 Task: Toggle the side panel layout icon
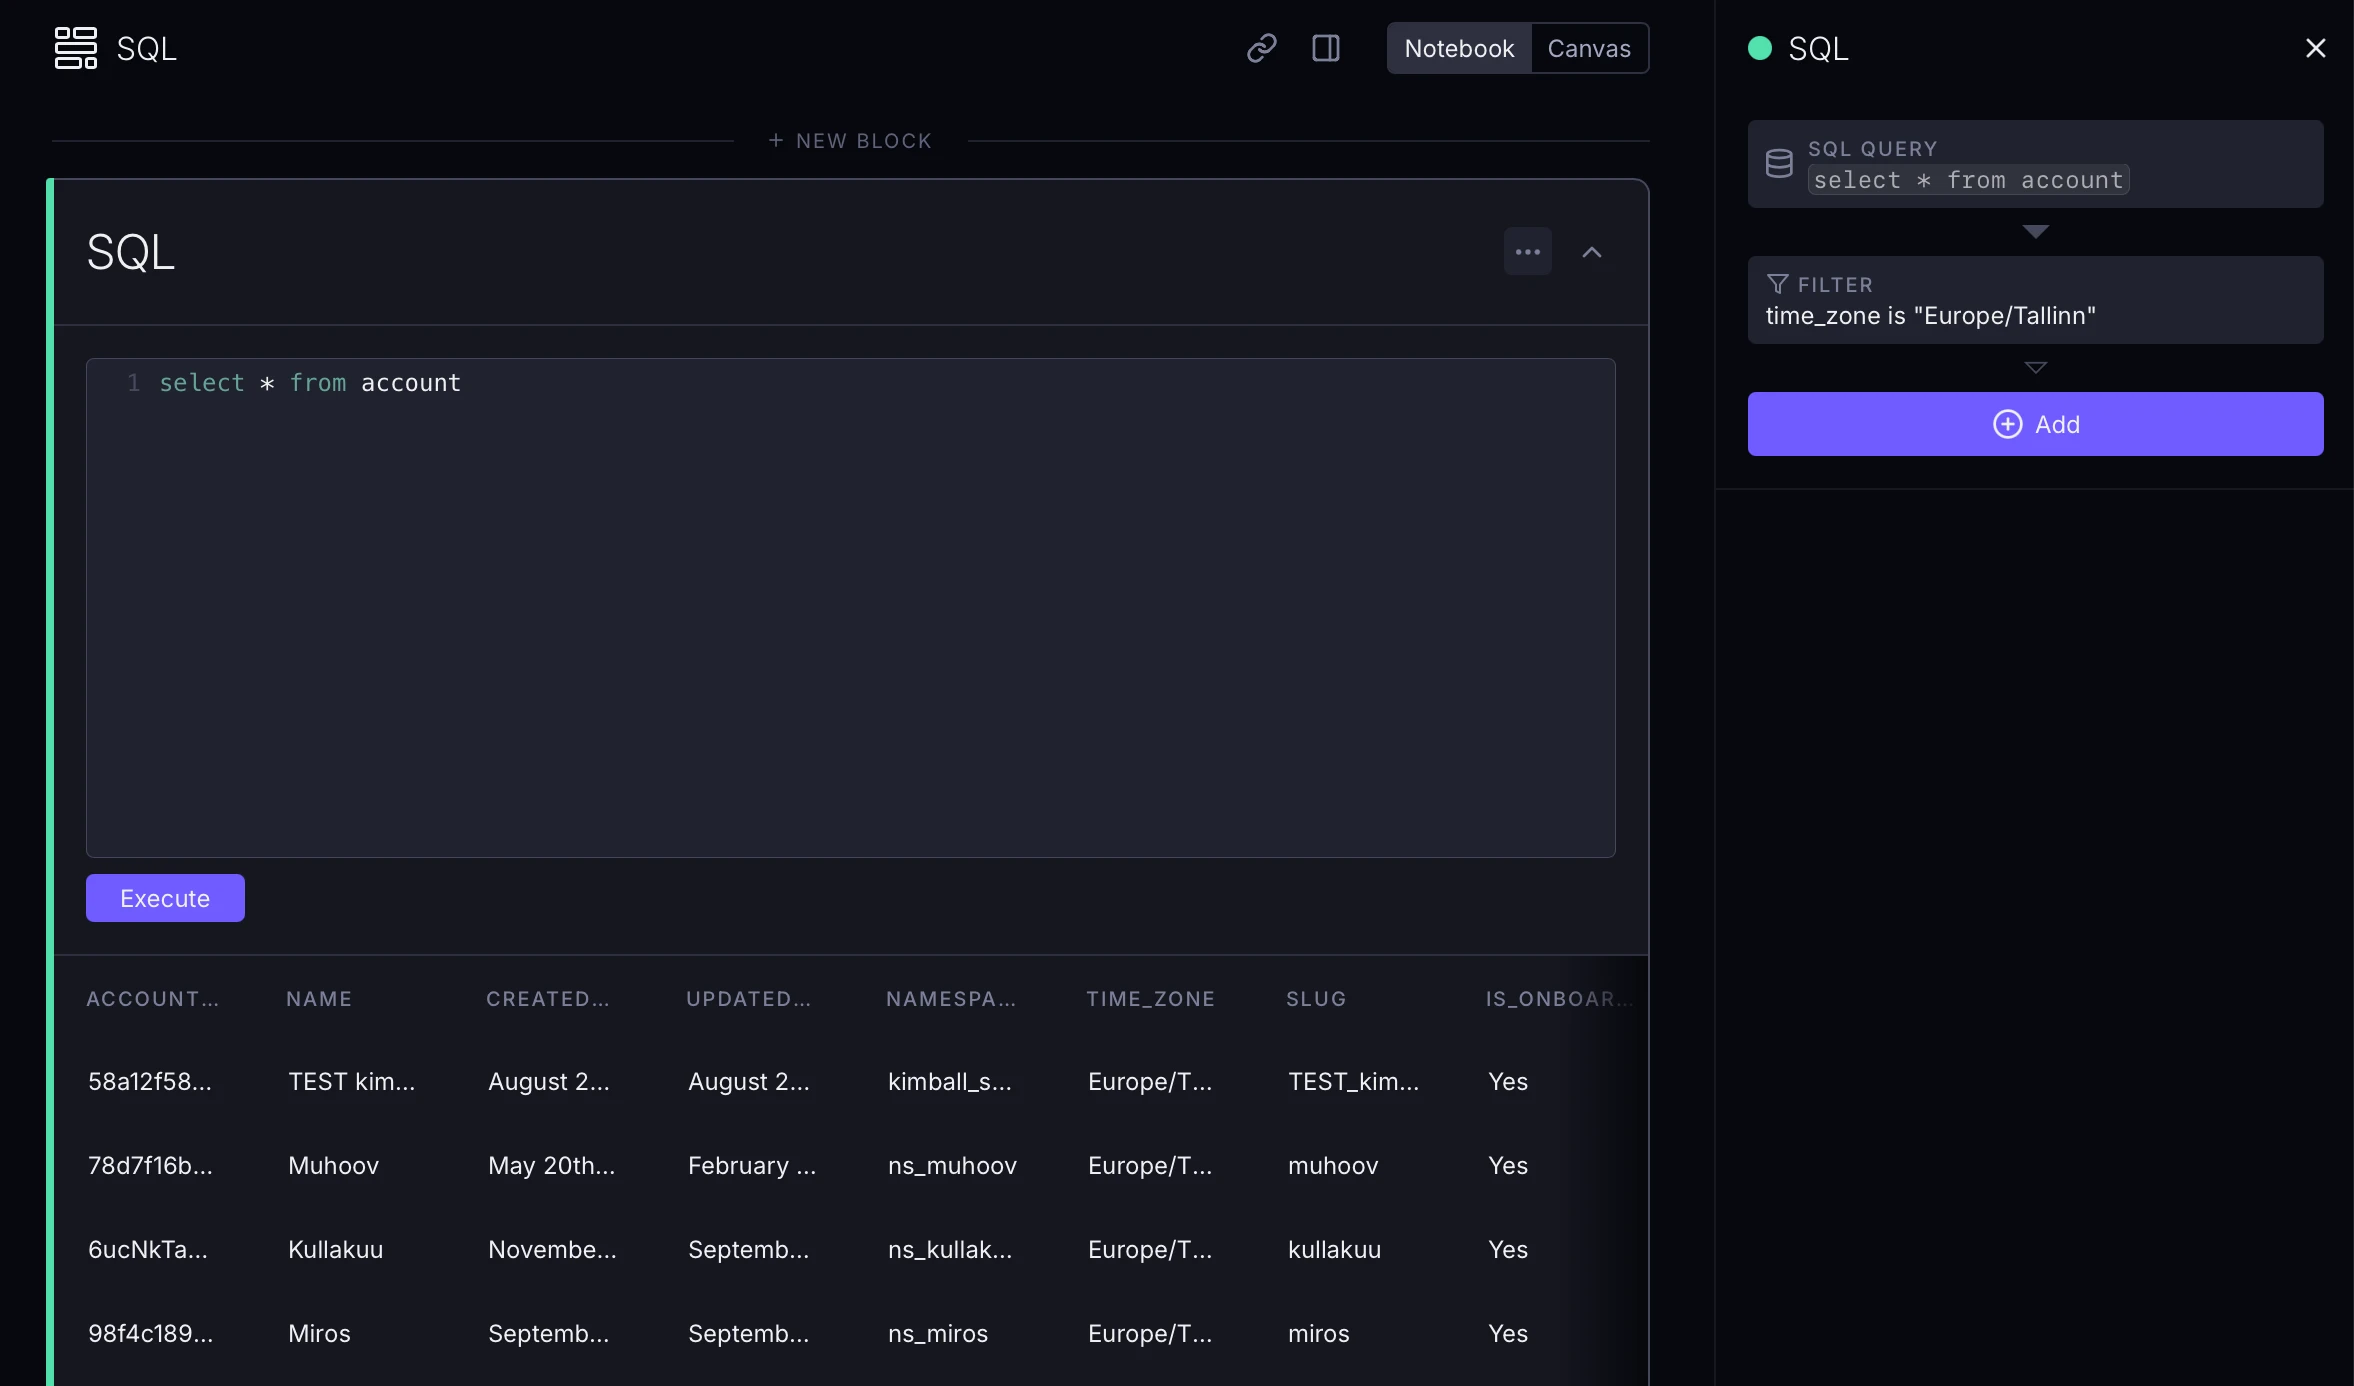click(x=1325, y=48)
